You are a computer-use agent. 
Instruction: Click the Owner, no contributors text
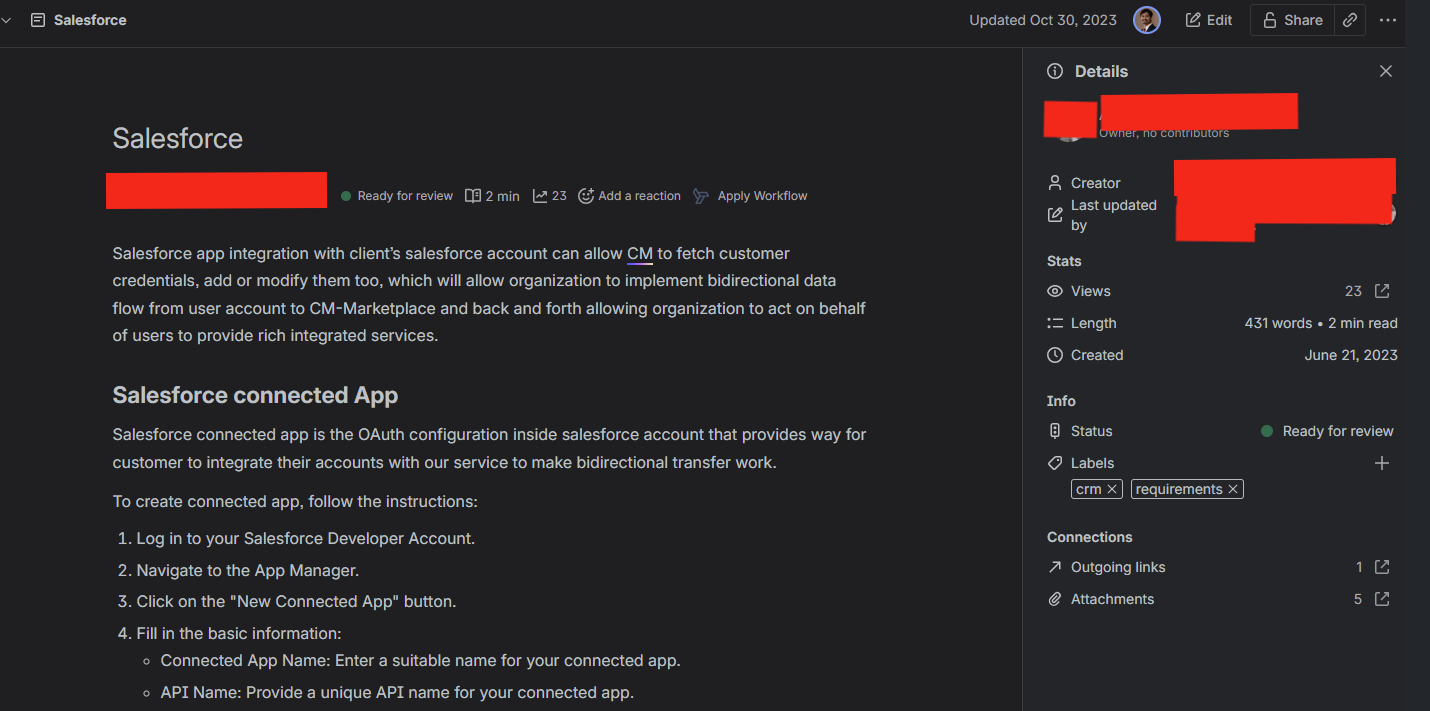pos(1164,133)
